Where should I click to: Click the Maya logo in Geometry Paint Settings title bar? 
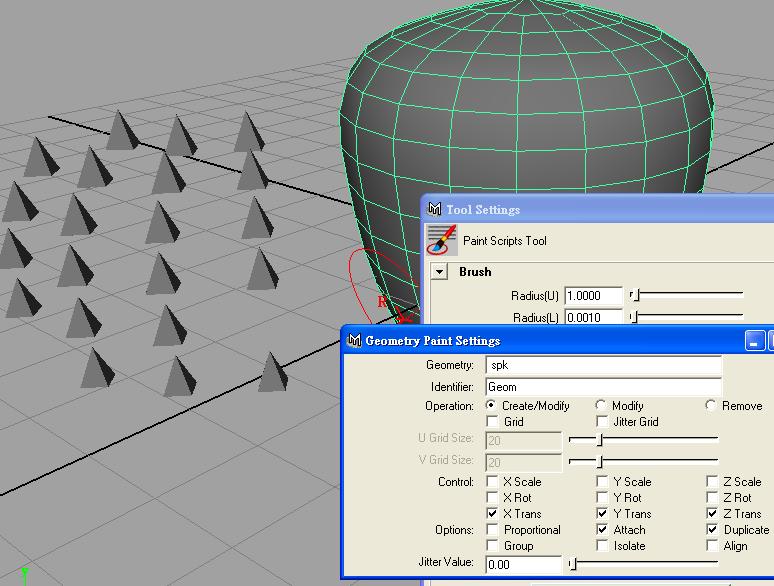(354, 340)
